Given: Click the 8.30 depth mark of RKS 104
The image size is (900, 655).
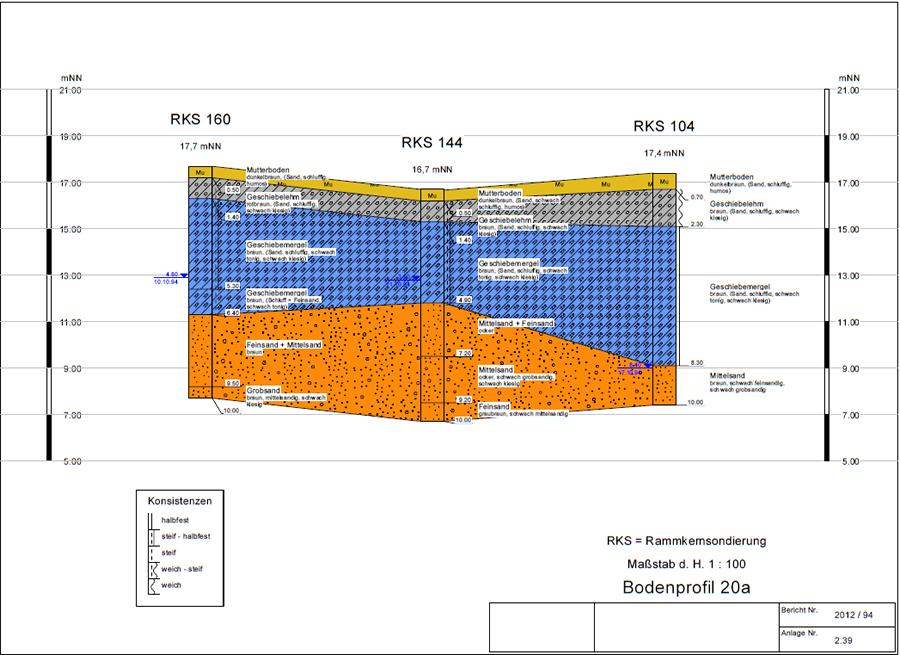Looking at the screenshot, I should 697,363.
